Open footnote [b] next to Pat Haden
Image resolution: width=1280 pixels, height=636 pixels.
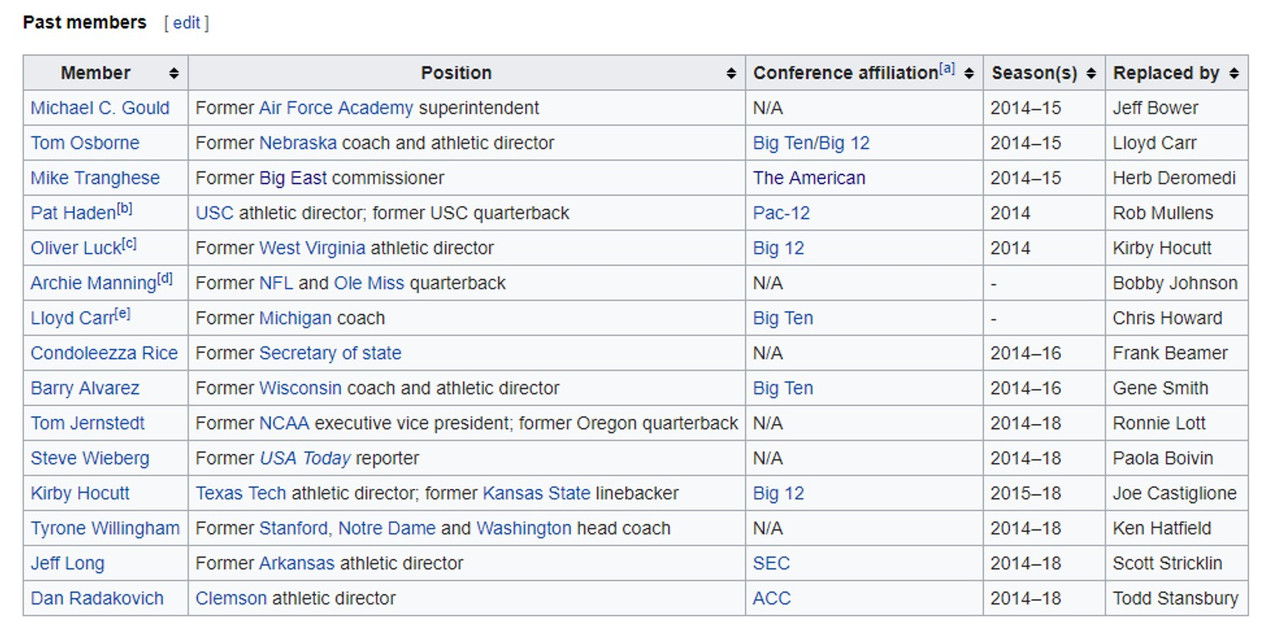pyautogui.click(x=125, y=208)
